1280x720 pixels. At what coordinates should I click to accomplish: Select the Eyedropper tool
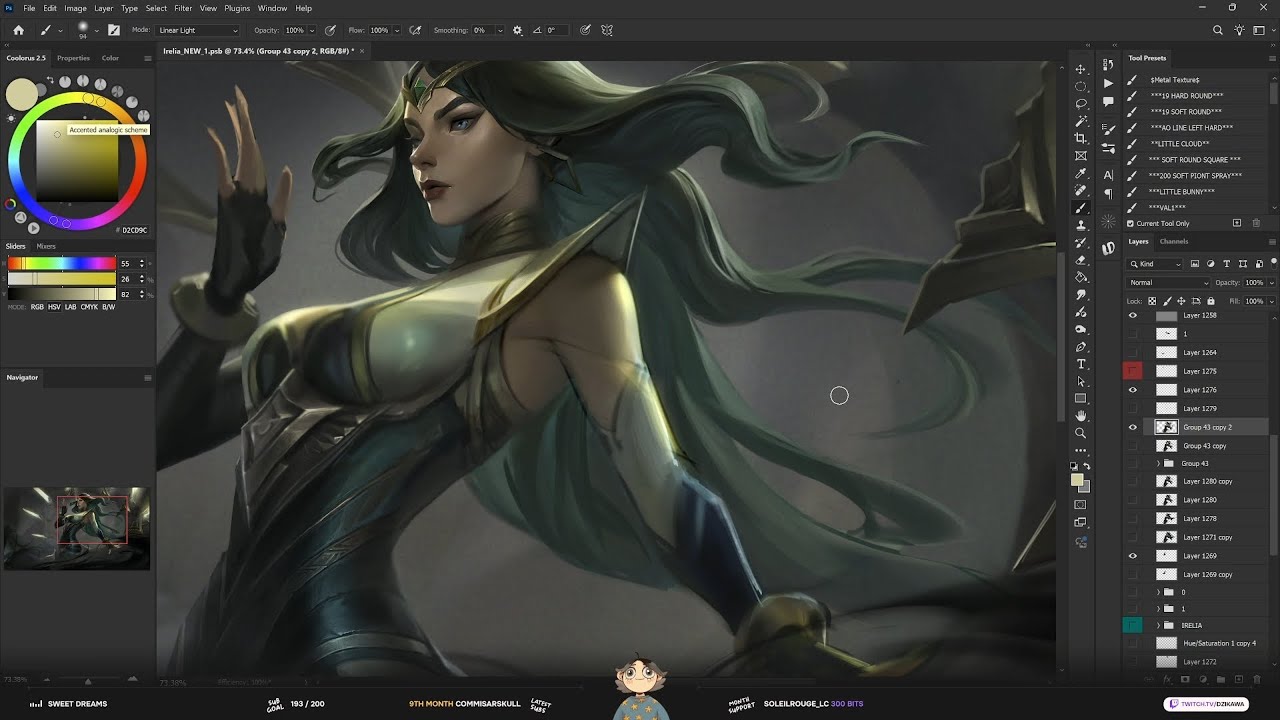[x=1080, y=173]
